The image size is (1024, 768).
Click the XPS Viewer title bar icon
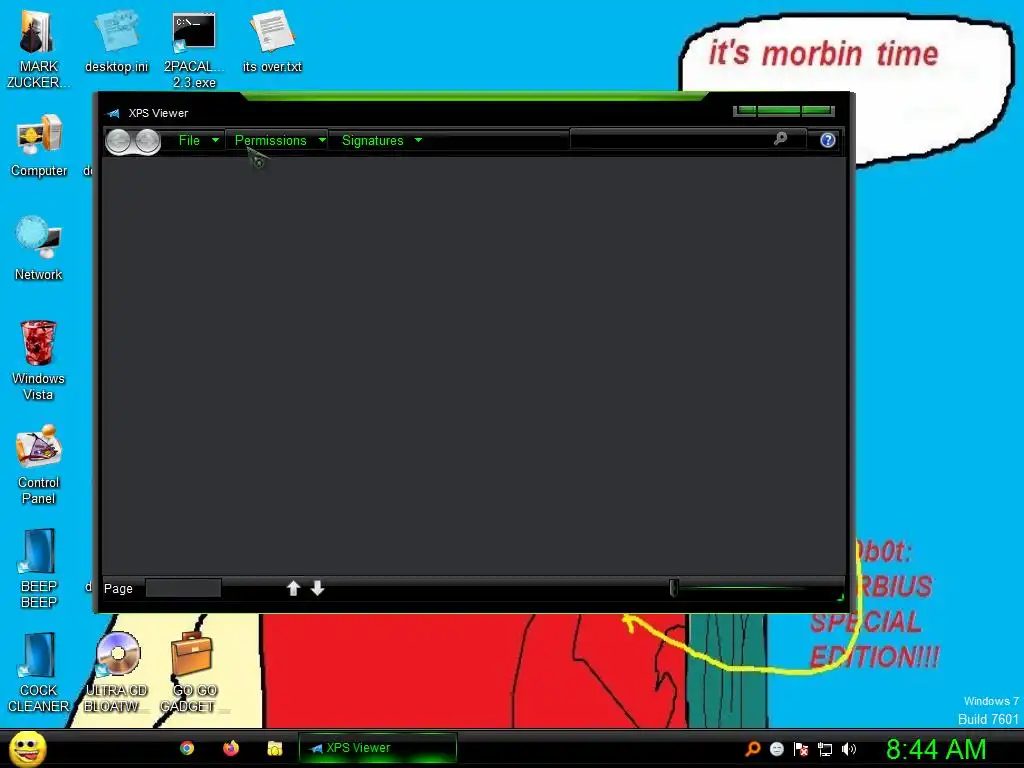(x=114, y=114)
